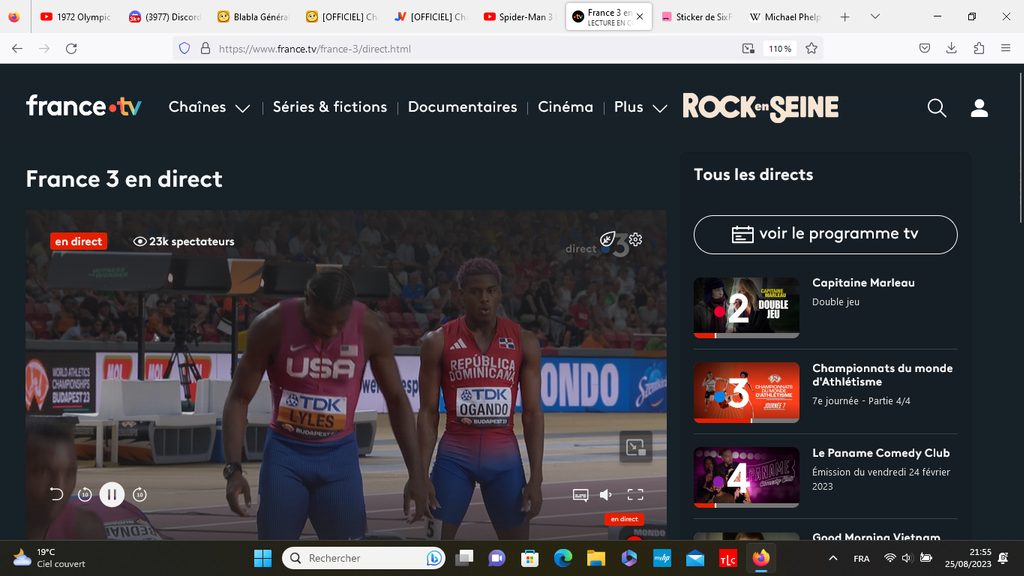
Task: Show hidden system tray icons
Action: [833, 558]
